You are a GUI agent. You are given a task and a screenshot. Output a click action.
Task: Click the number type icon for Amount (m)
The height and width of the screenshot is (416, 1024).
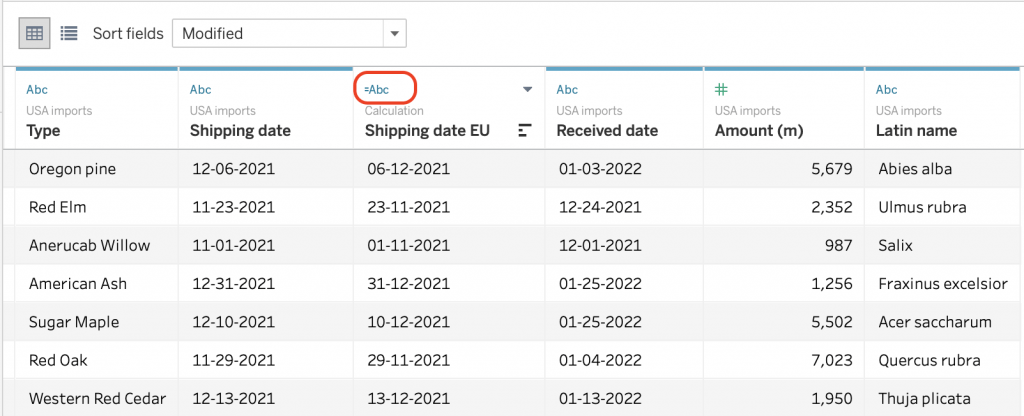pos(721,90)
